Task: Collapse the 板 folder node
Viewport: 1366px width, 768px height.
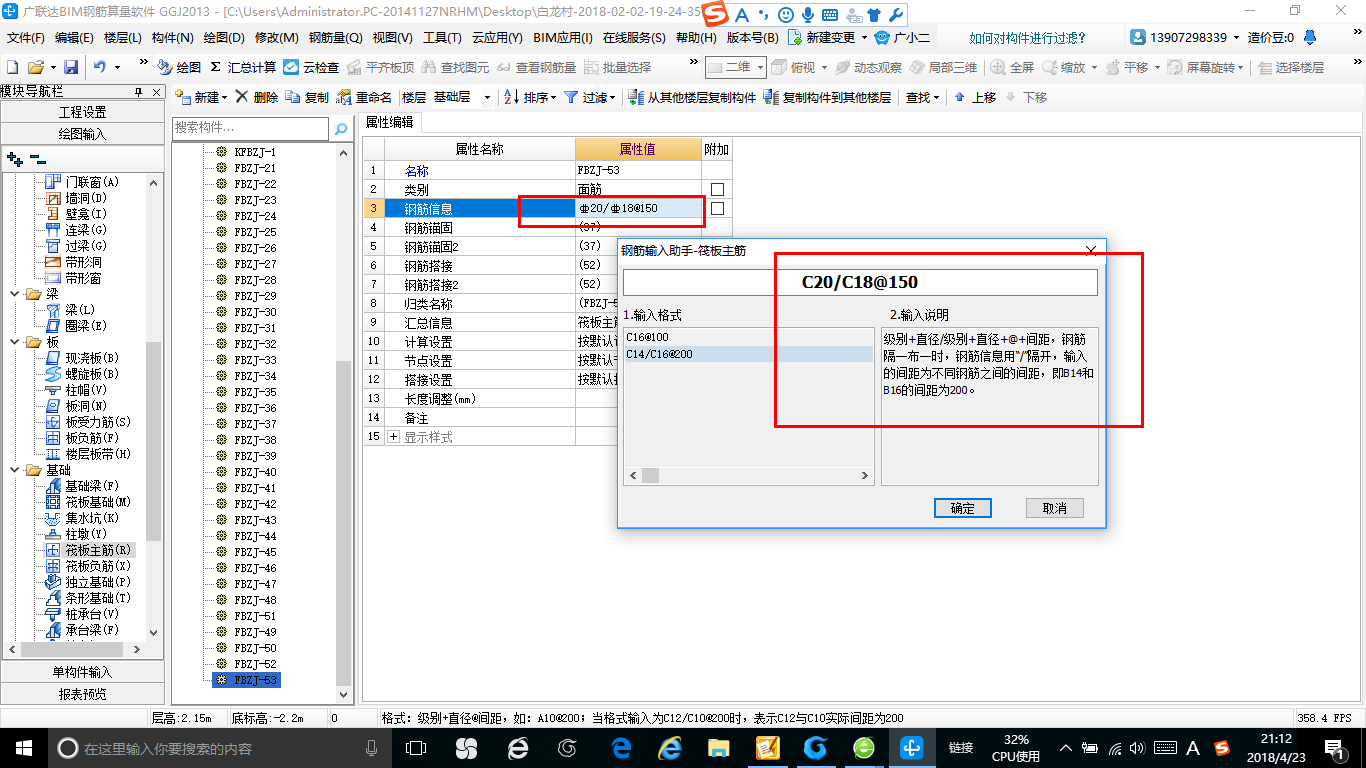Action: (15, 342)
